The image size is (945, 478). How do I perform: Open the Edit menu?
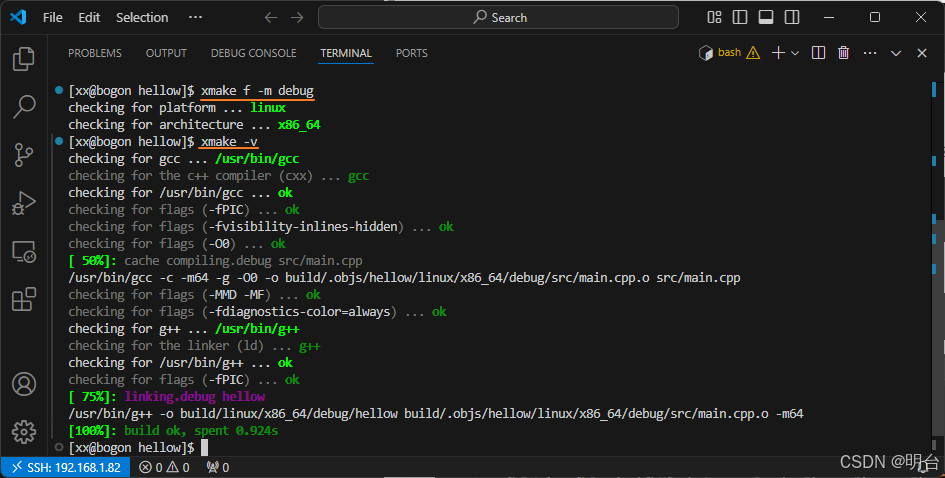(89, 17)
